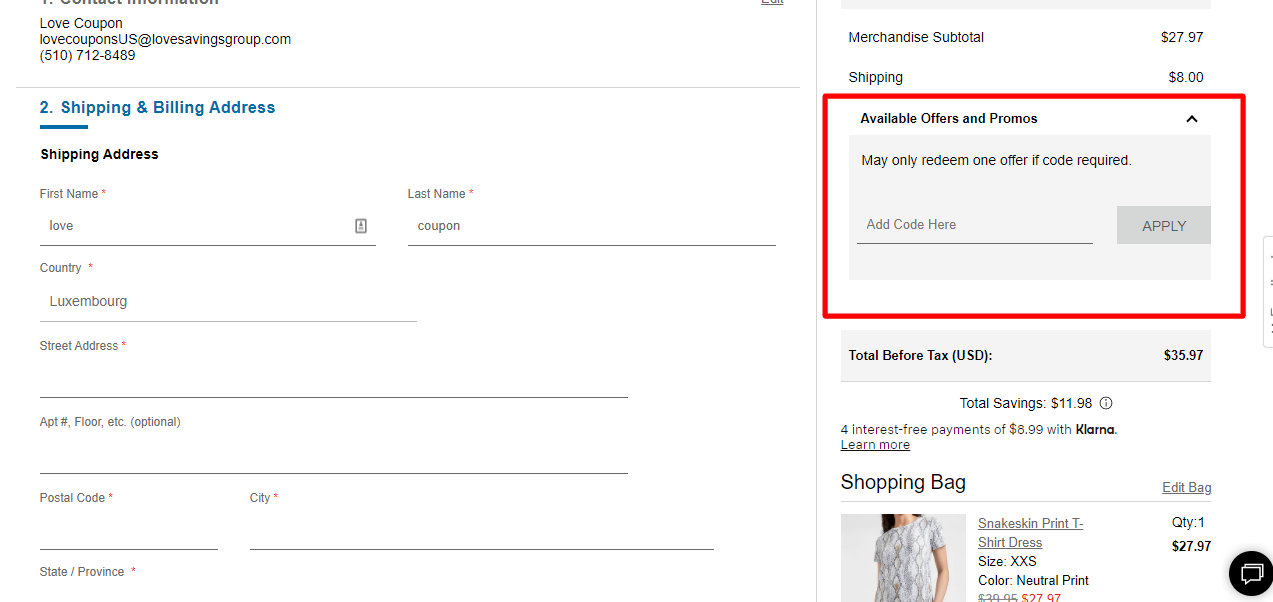Select the Size: XXS text
This screenshot has height=602, width=1273.
point(1007,562)
